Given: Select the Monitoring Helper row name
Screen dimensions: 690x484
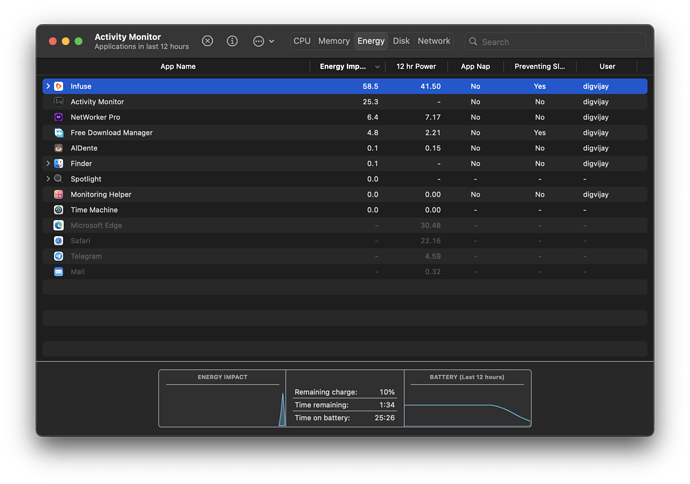Looking at the screenshot, I should (x=101, y=194).
